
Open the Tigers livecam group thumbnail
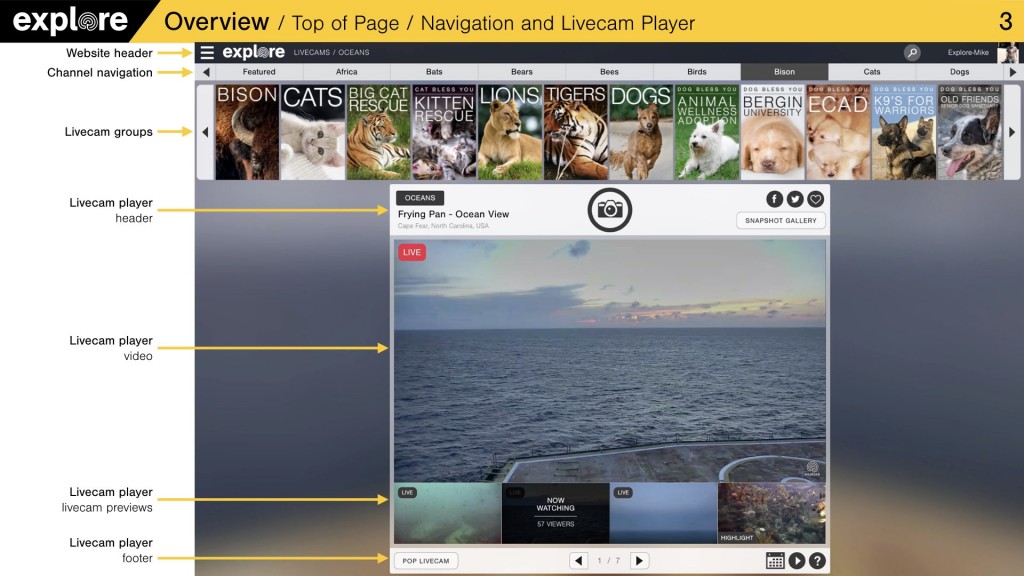[575, 132]
